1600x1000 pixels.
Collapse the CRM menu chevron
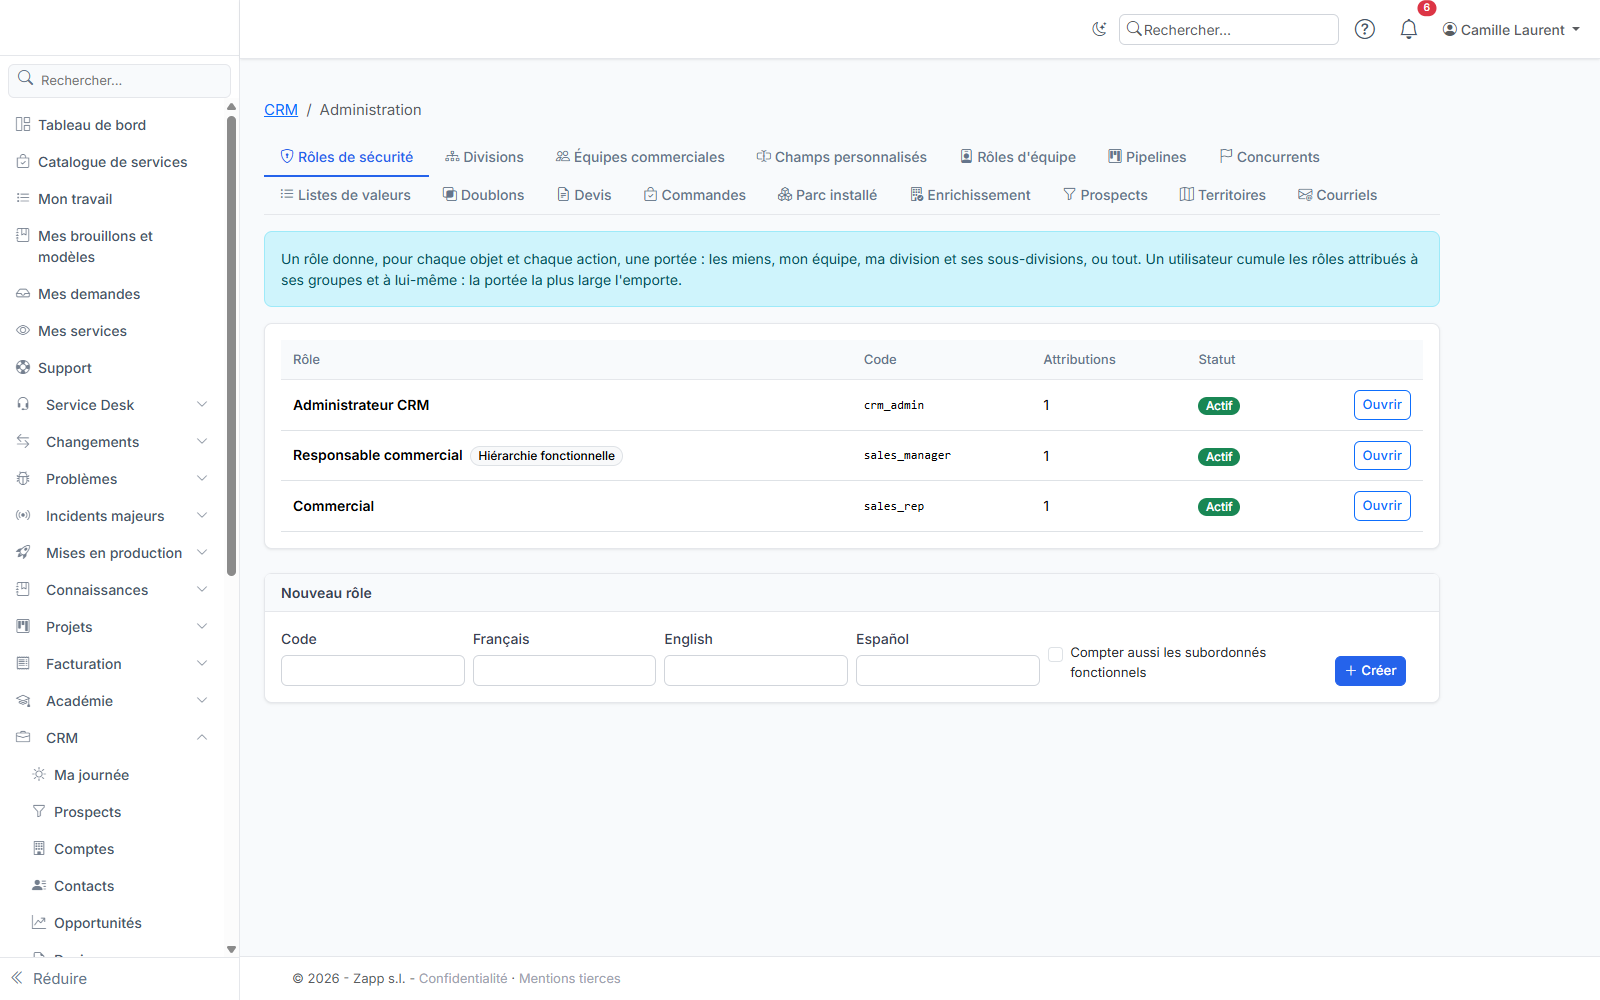click(x=202, y=737)
